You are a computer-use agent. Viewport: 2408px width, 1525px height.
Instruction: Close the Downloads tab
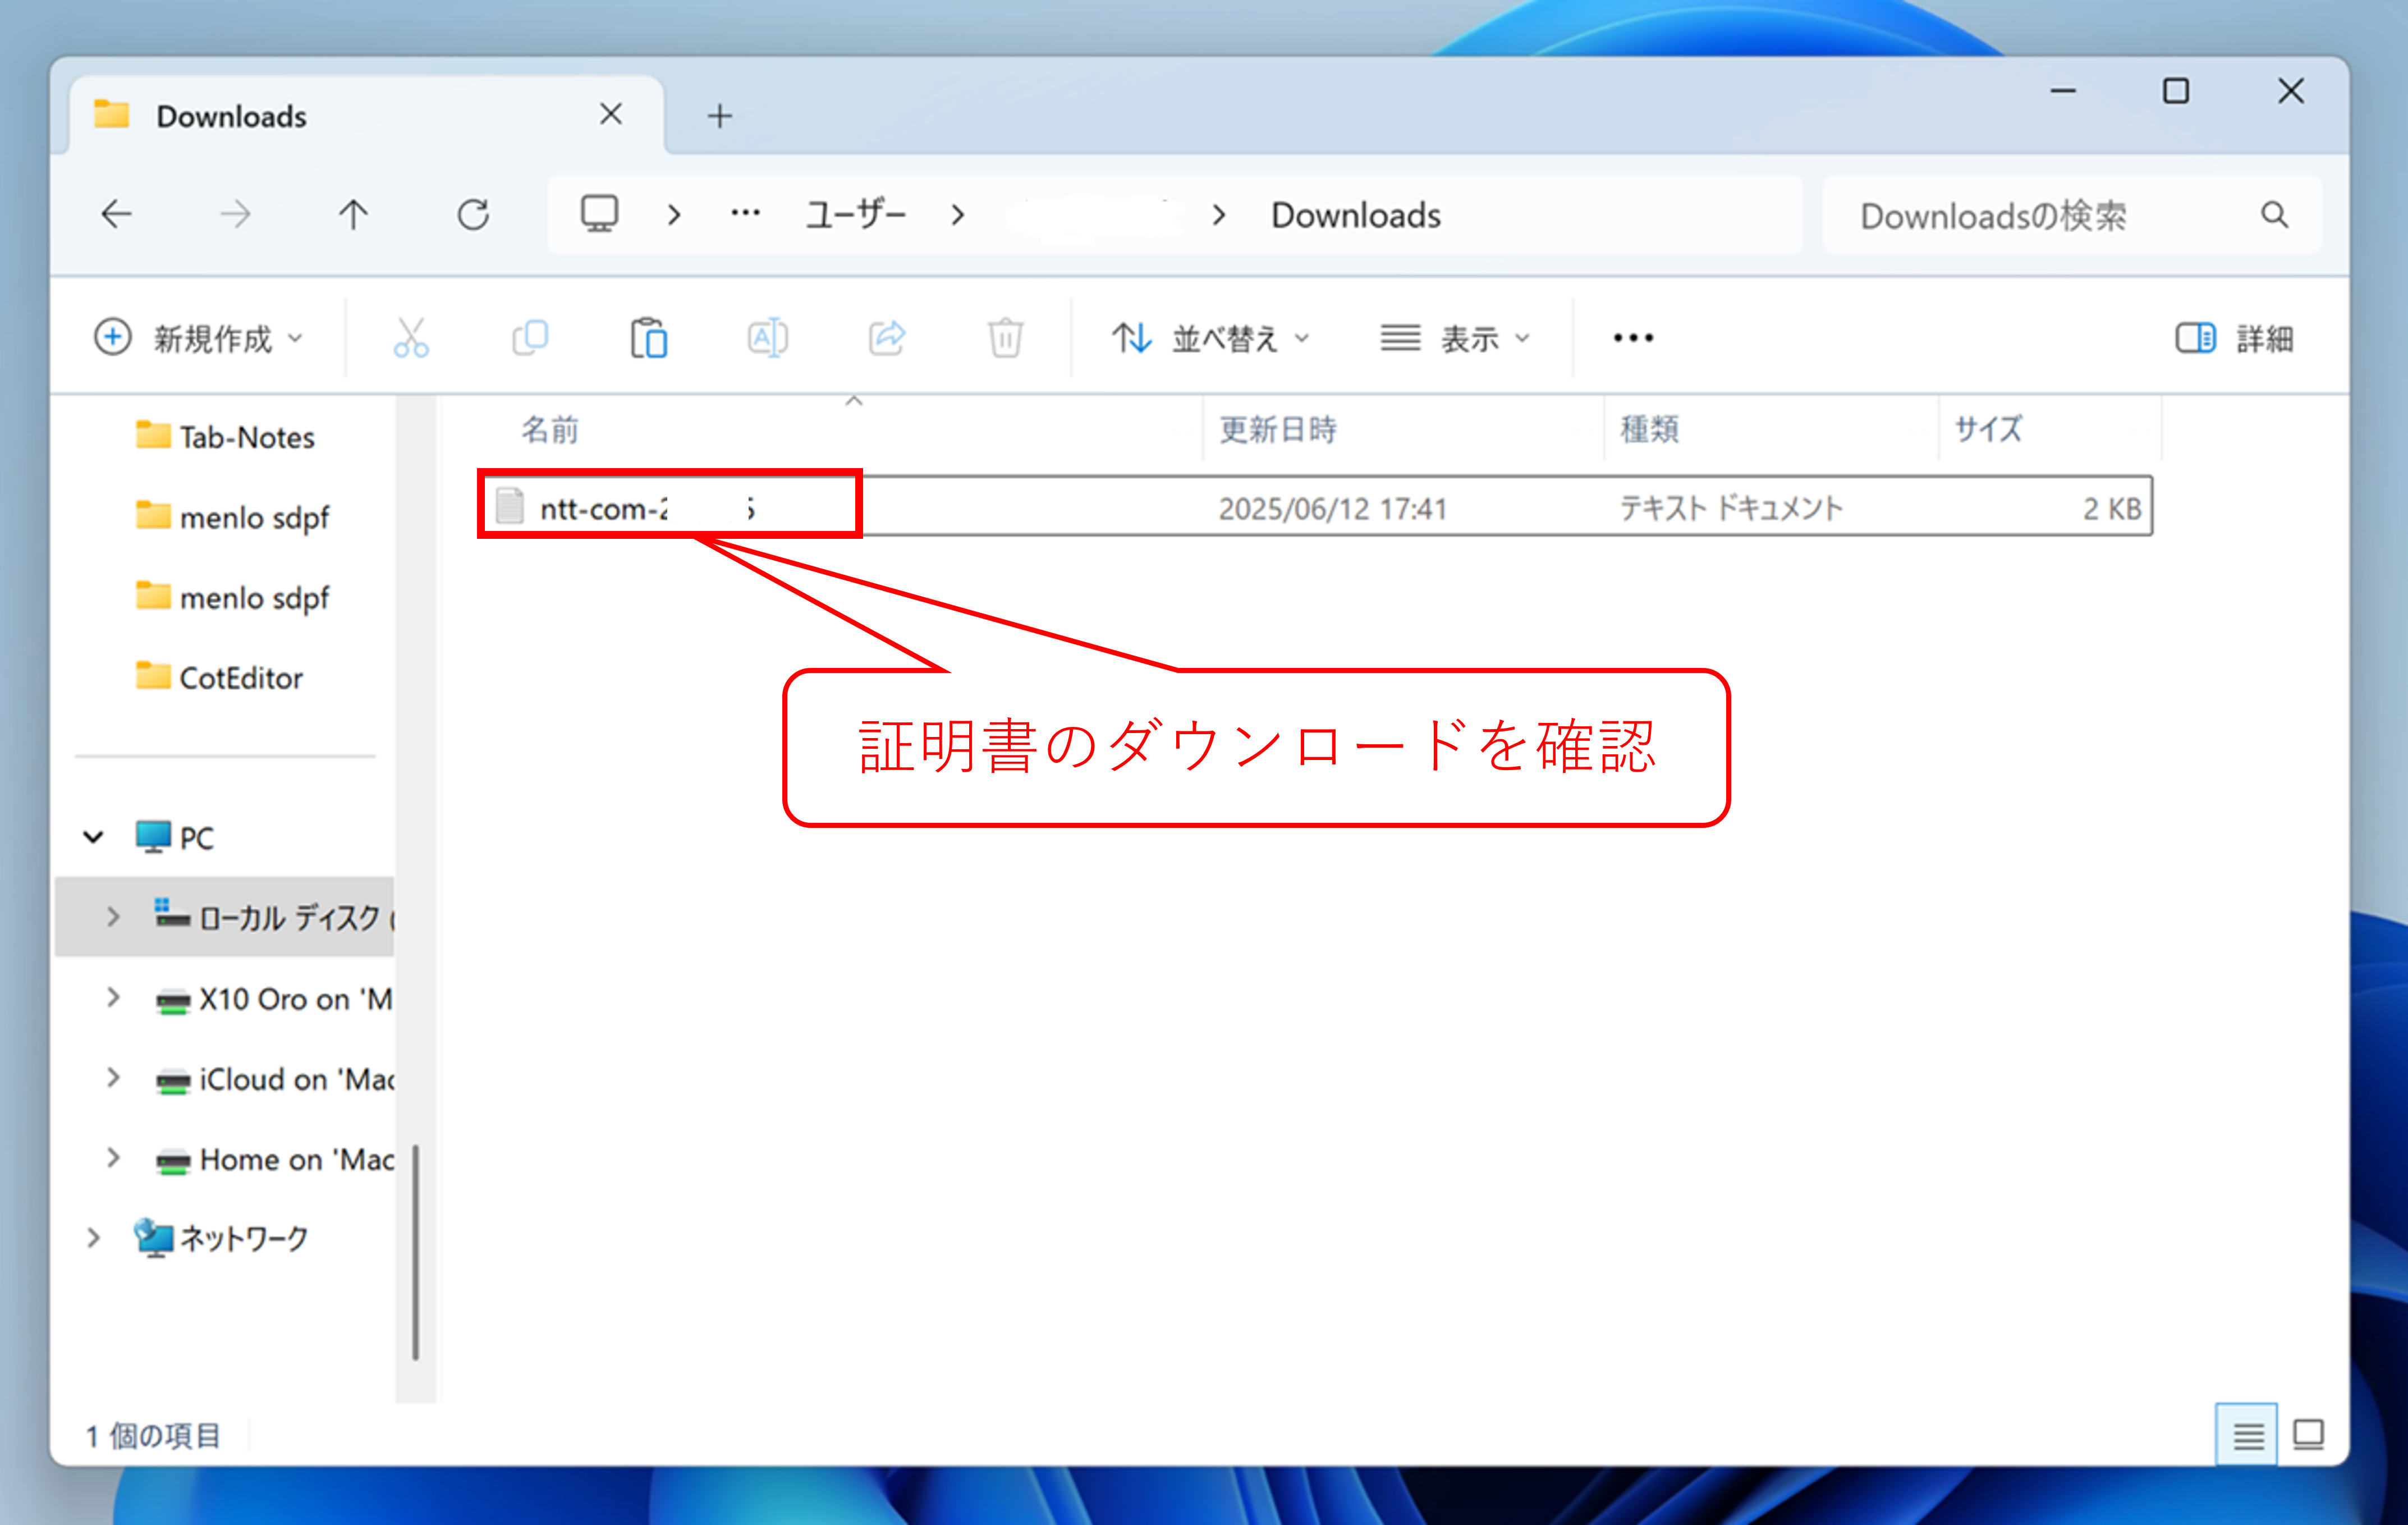[610, 114]
